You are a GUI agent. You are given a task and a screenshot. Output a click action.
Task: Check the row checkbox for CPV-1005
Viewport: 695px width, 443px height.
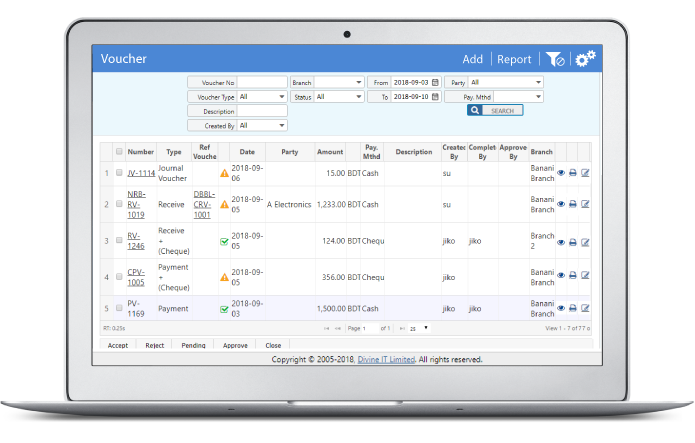point(119,277)
